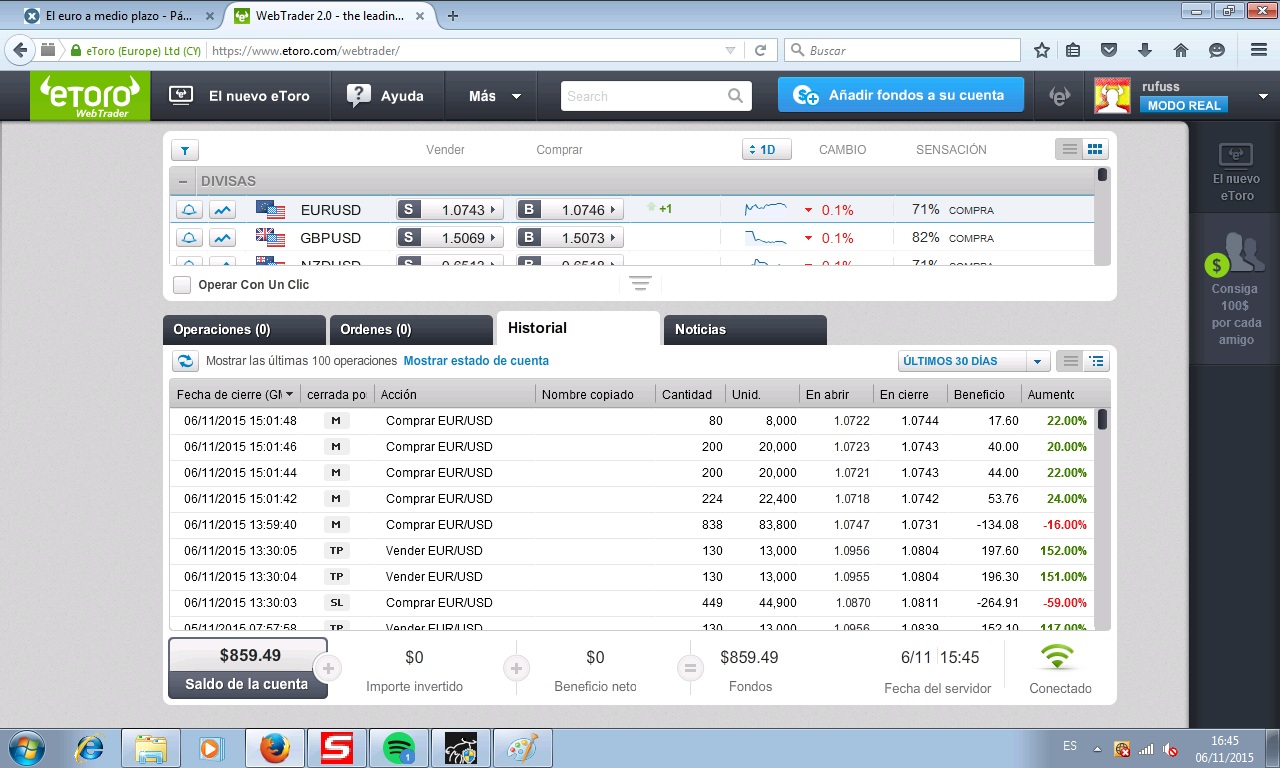Open Spotify from the taskbar
This screenshot has width=1280, height=768.
399,748
